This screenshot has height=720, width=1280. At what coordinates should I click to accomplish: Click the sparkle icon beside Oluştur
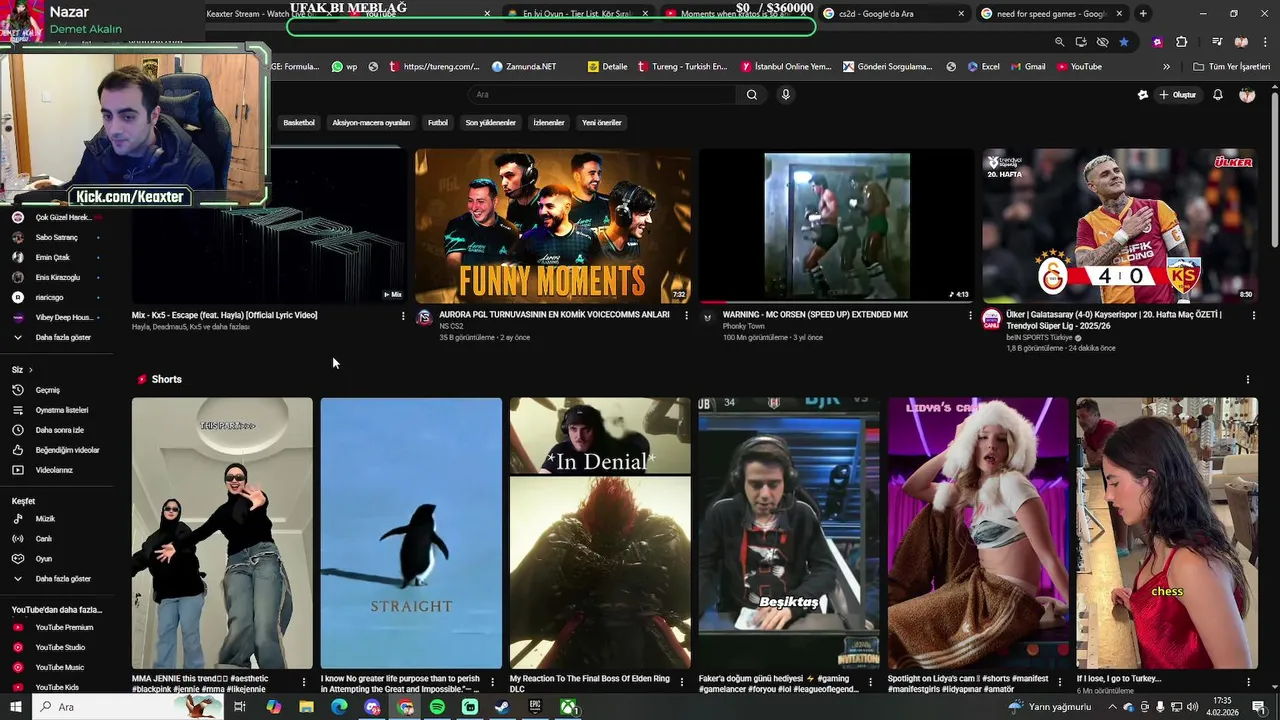click(x=1143, y=95)
